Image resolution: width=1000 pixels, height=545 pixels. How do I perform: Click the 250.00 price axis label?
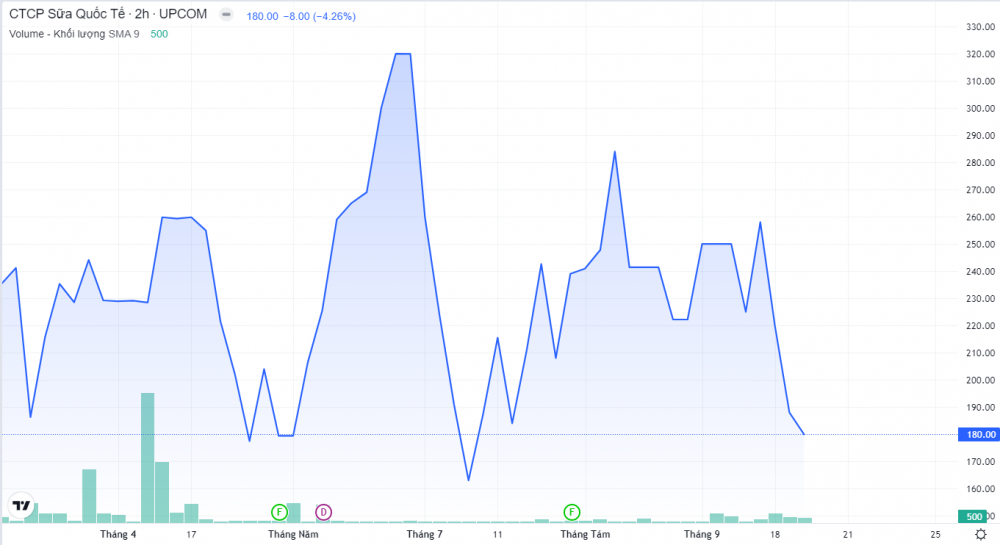(980, 244)
